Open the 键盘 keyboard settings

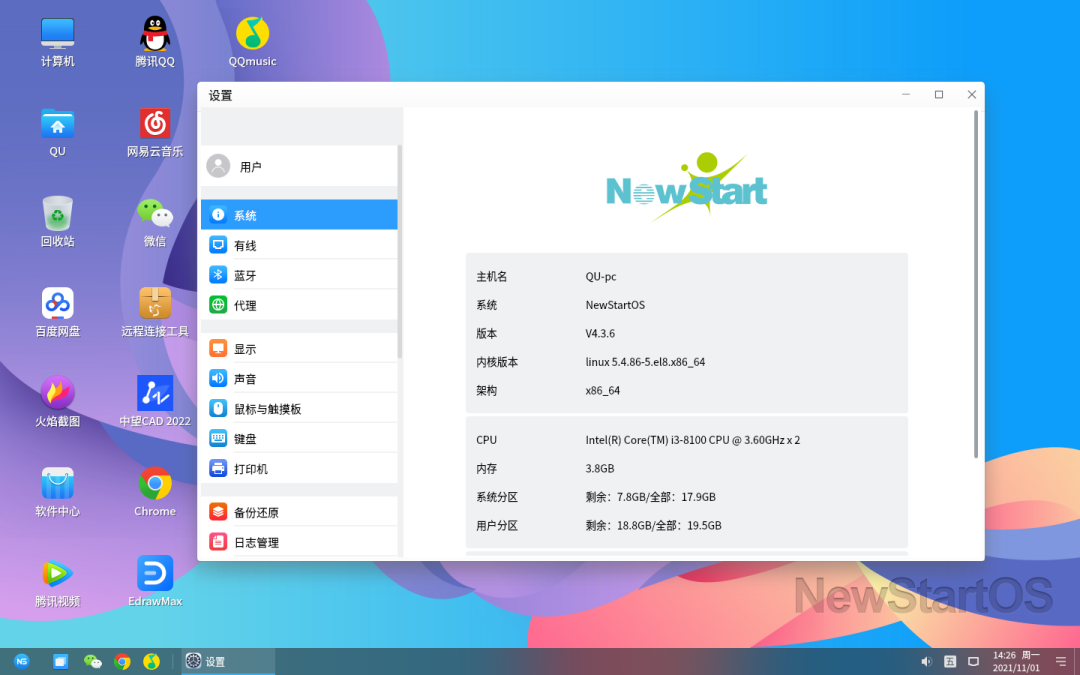(x=300, y=438)
